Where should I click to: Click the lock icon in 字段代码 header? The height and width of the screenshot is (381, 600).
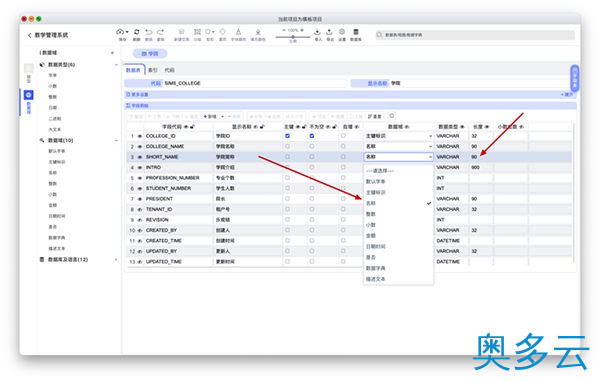(x=192, y=127)
